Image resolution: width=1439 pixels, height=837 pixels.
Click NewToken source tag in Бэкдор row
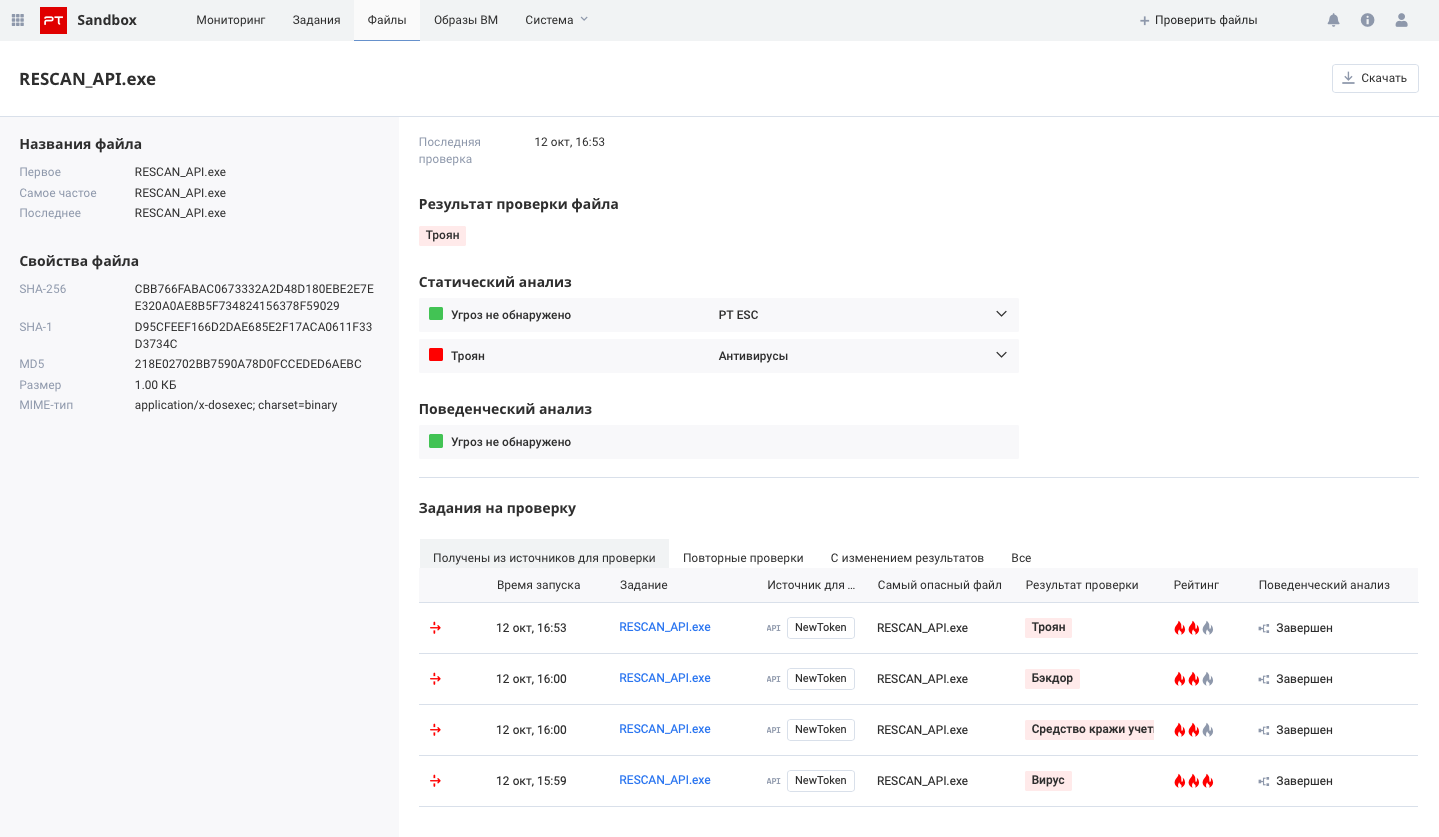click(x=820, y=679)
